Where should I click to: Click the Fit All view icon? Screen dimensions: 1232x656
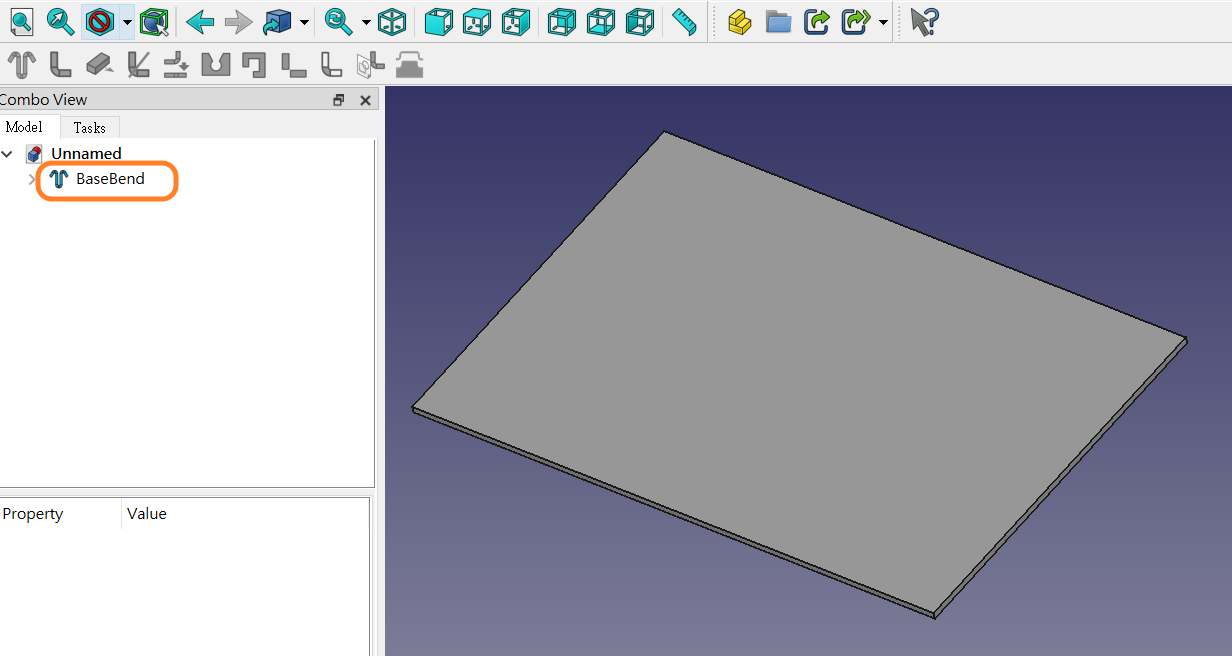[x=21, y=20]
